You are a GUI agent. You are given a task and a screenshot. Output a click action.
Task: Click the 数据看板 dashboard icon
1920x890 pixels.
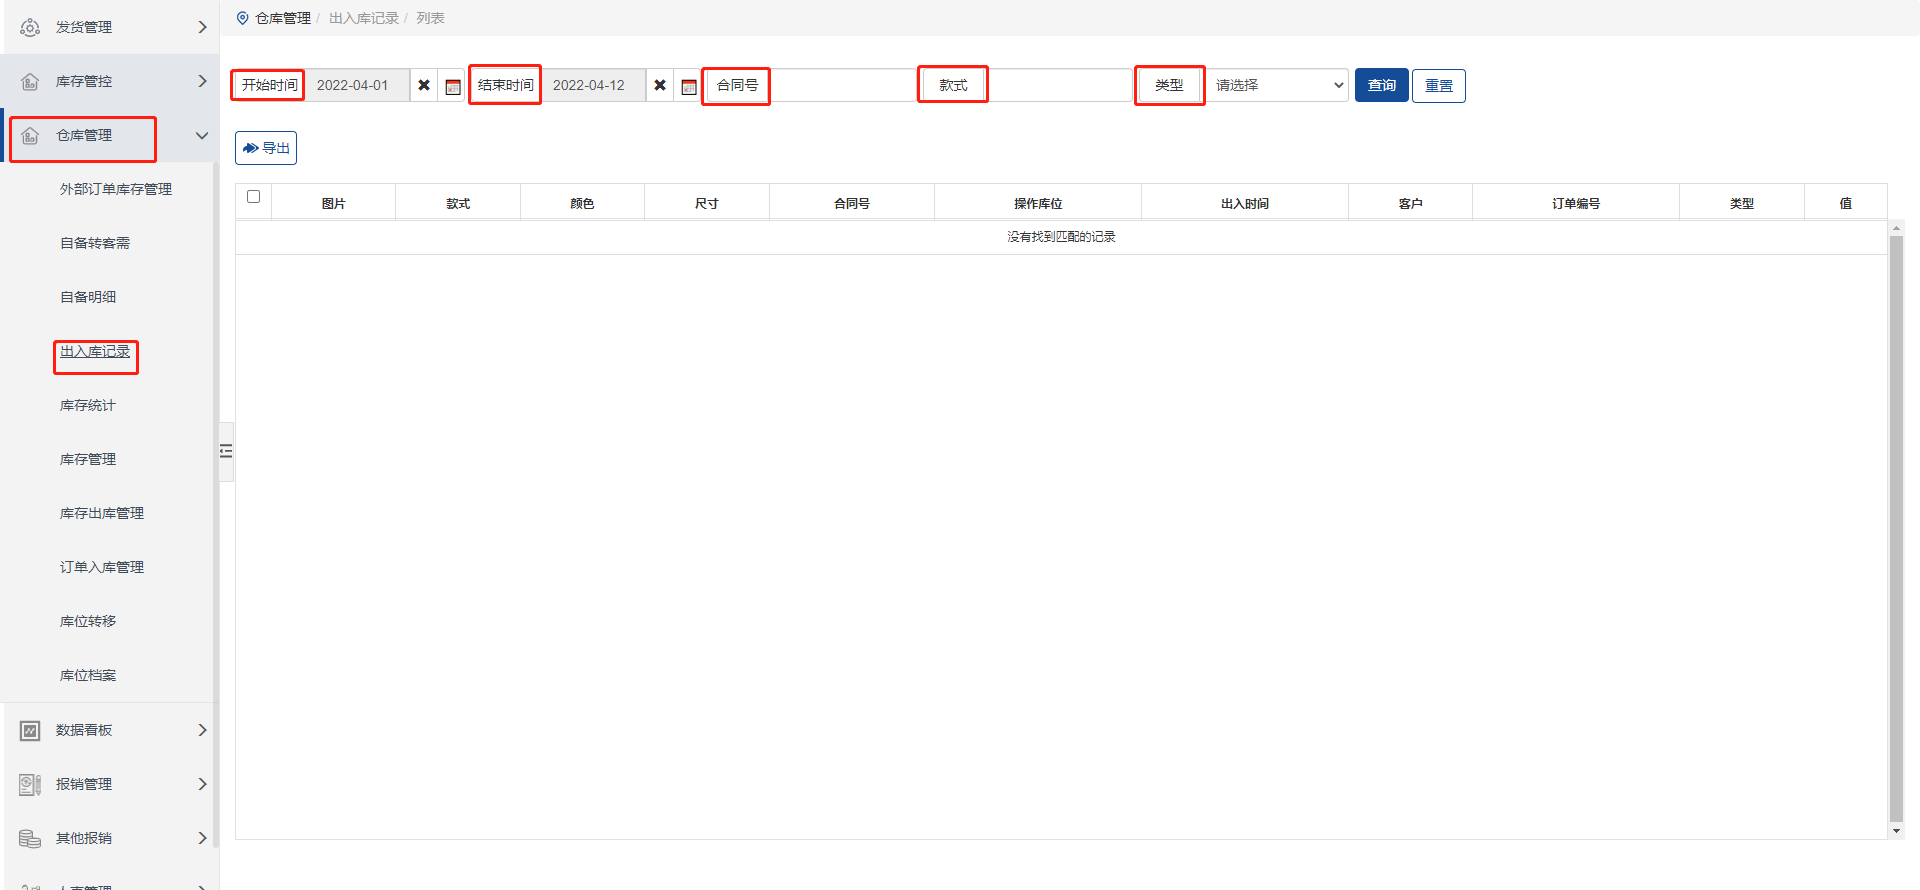tap(30, 730)
